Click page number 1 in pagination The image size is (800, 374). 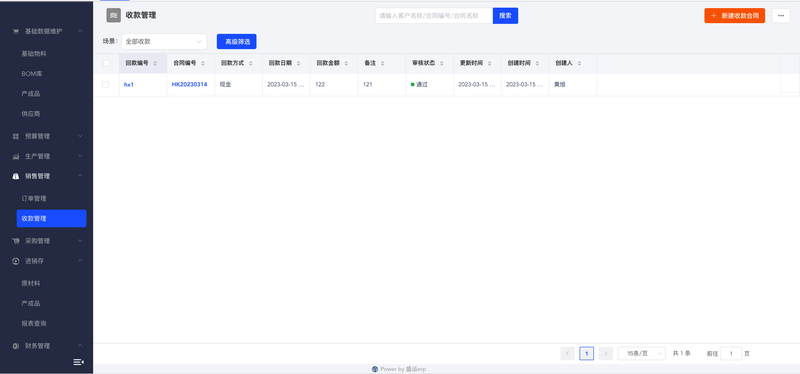point(587,354)
